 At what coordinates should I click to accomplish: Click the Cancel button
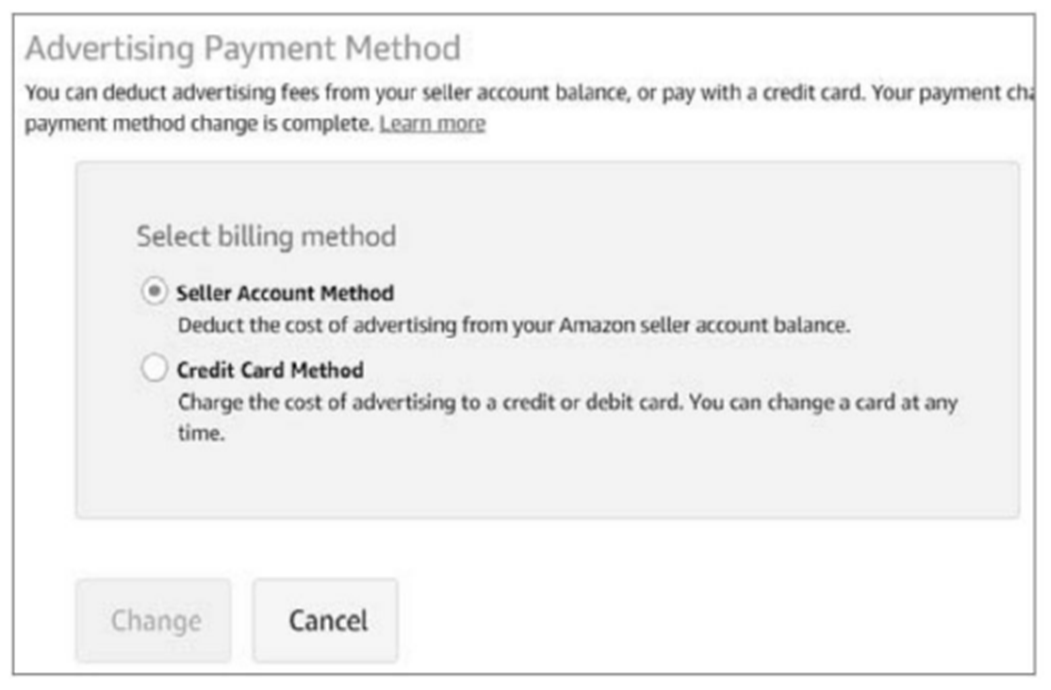pyautogui.click(x=326, y=620)
